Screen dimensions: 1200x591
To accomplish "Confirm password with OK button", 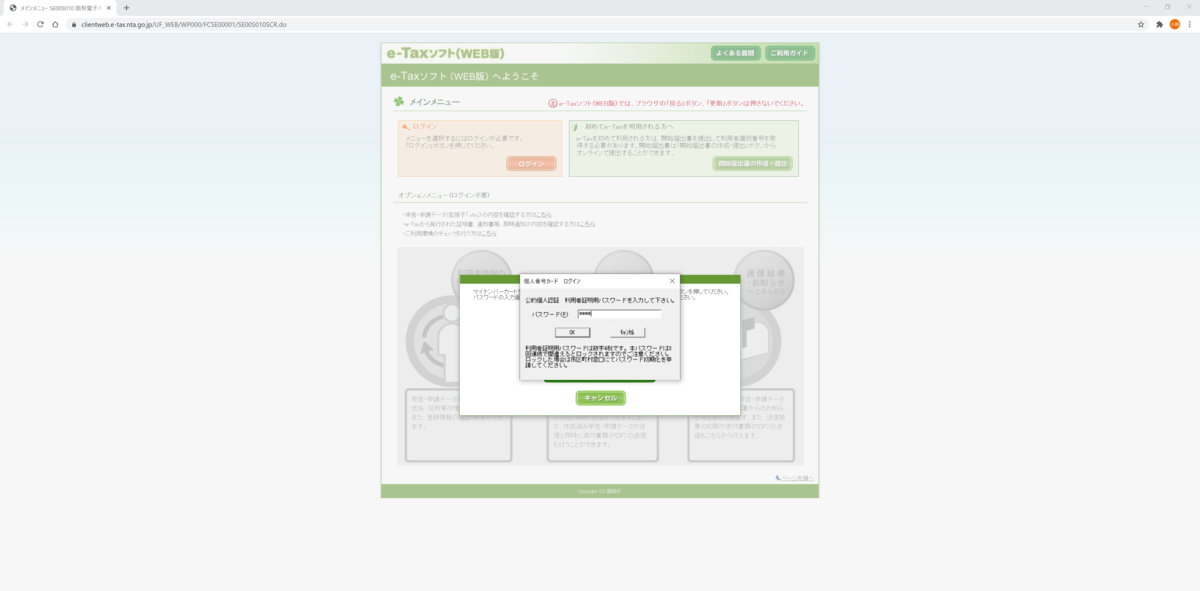I will click(x=572, y=332).
